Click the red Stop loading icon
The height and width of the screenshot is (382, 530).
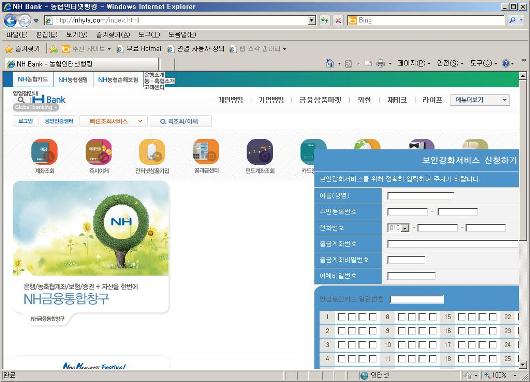pyautogui.click(x=338, y=21)
